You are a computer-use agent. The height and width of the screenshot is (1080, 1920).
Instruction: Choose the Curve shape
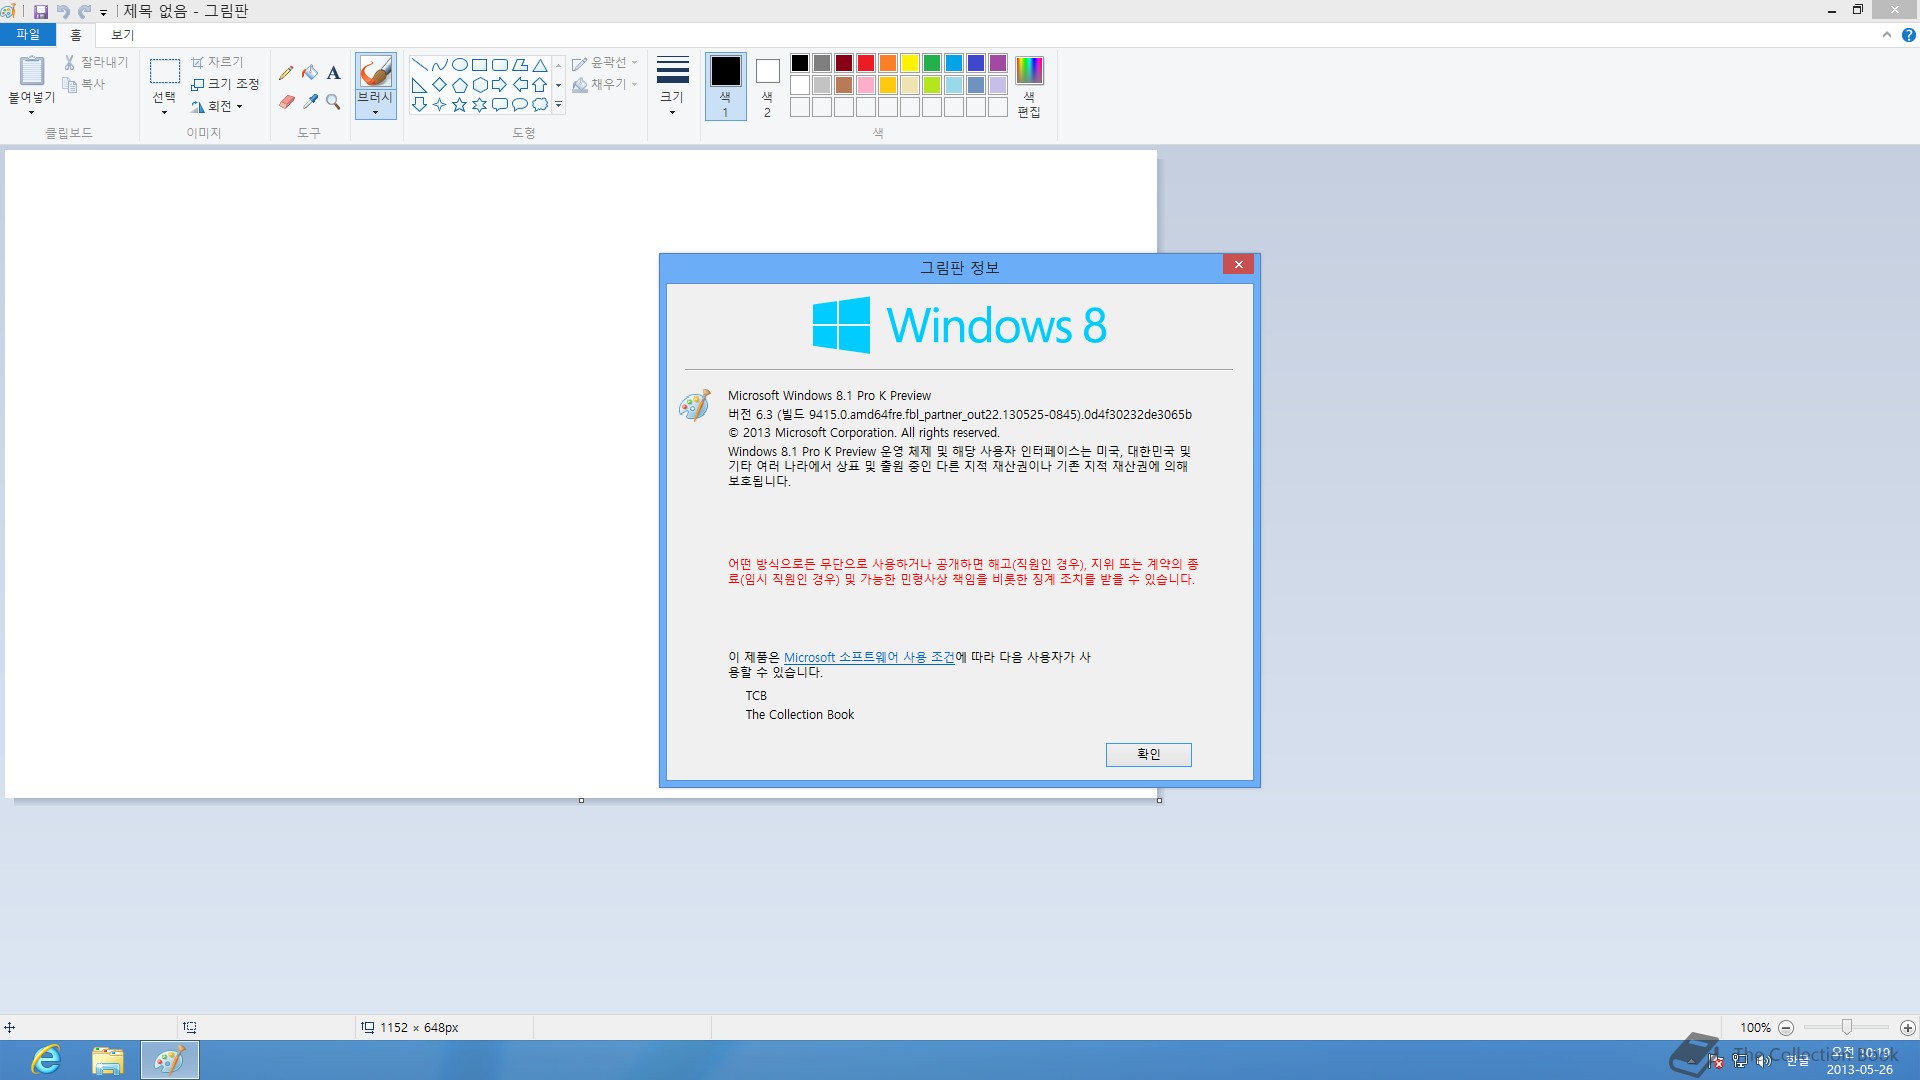440,65
